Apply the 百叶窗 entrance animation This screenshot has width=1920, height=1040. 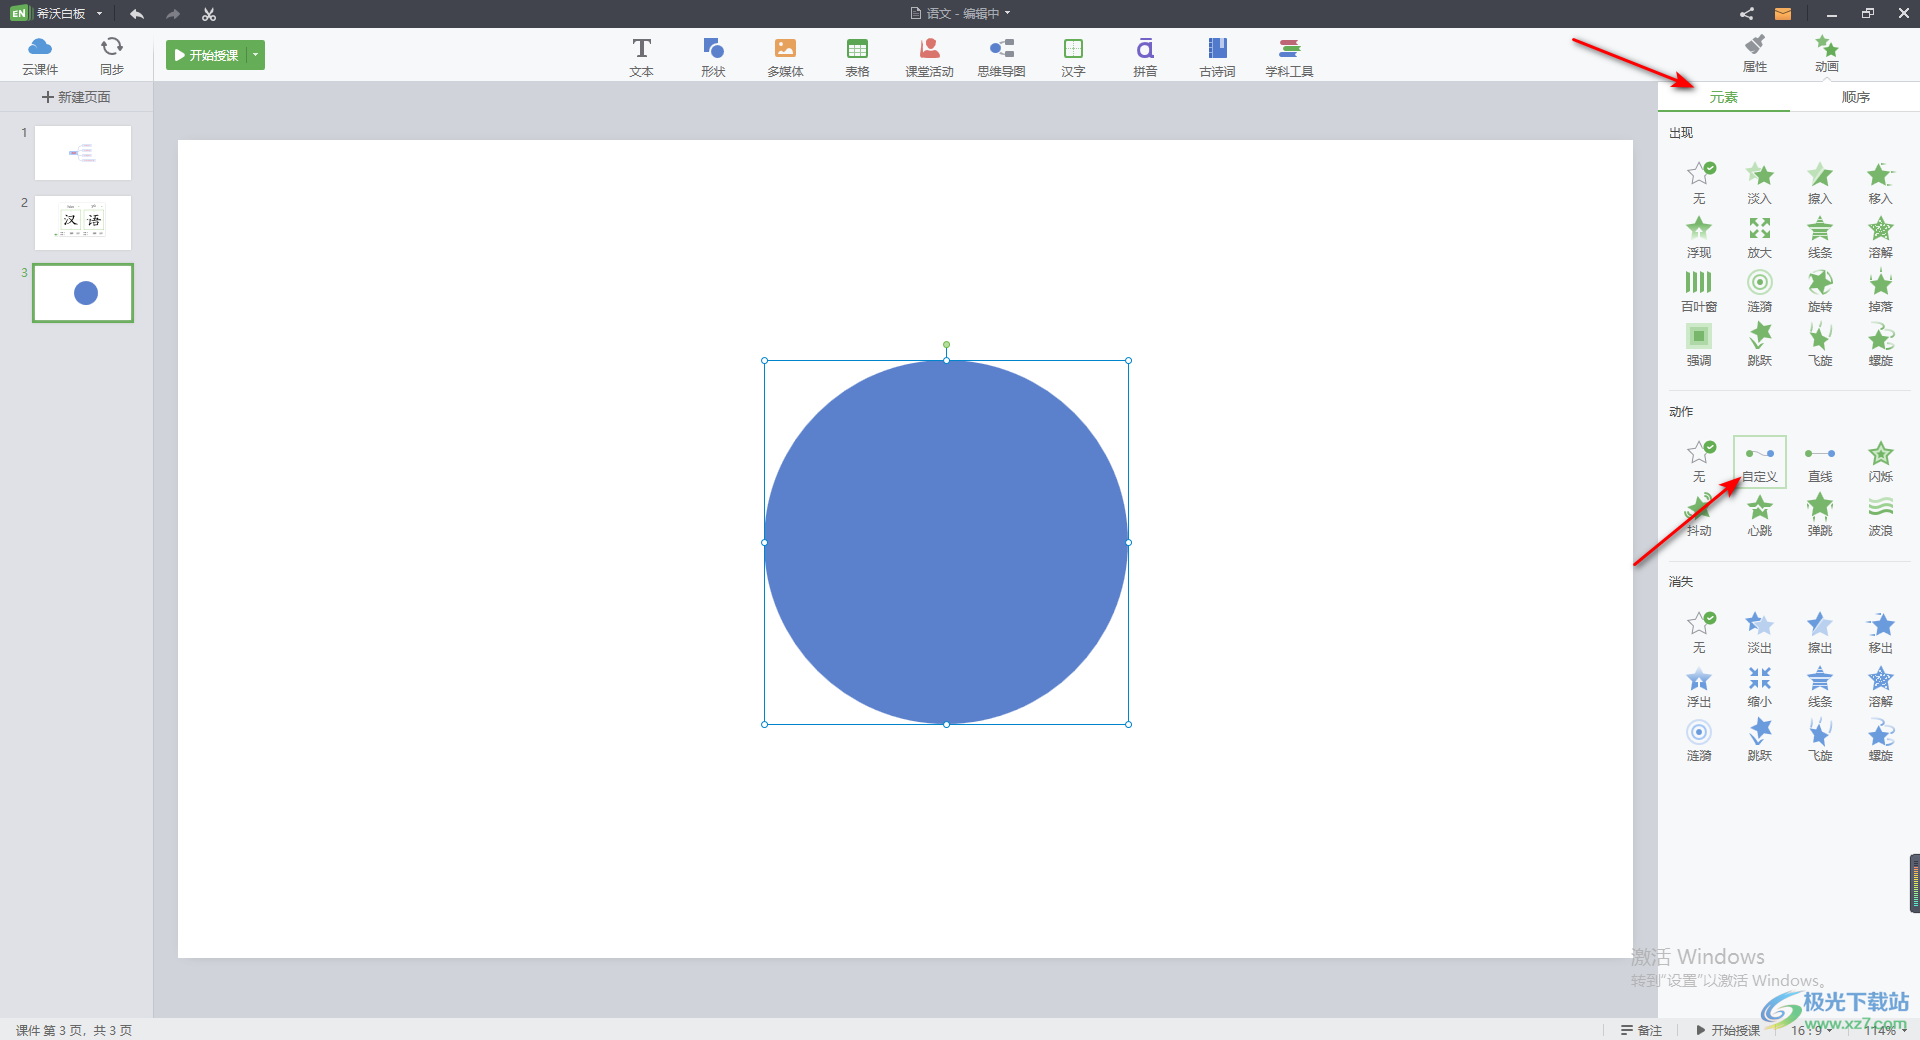(1699, 291)
